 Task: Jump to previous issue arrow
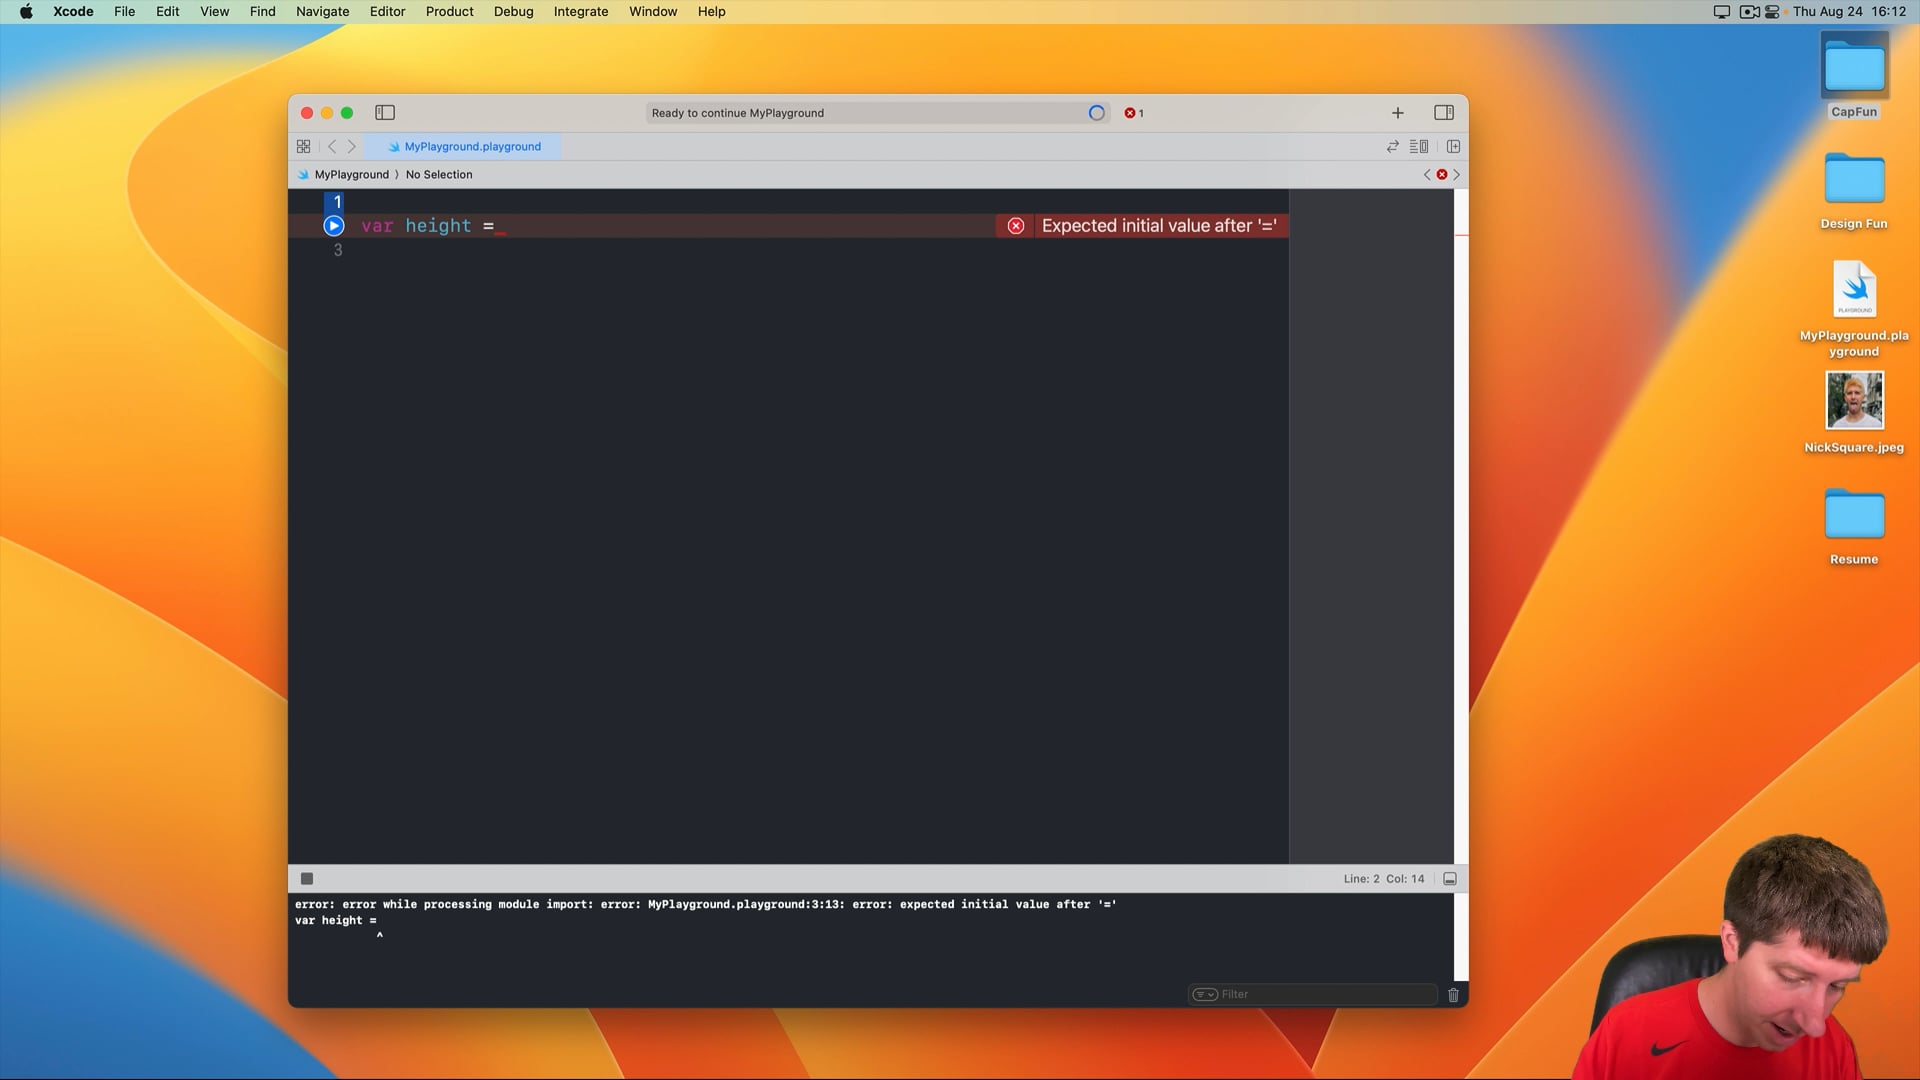click(1427, 174)
